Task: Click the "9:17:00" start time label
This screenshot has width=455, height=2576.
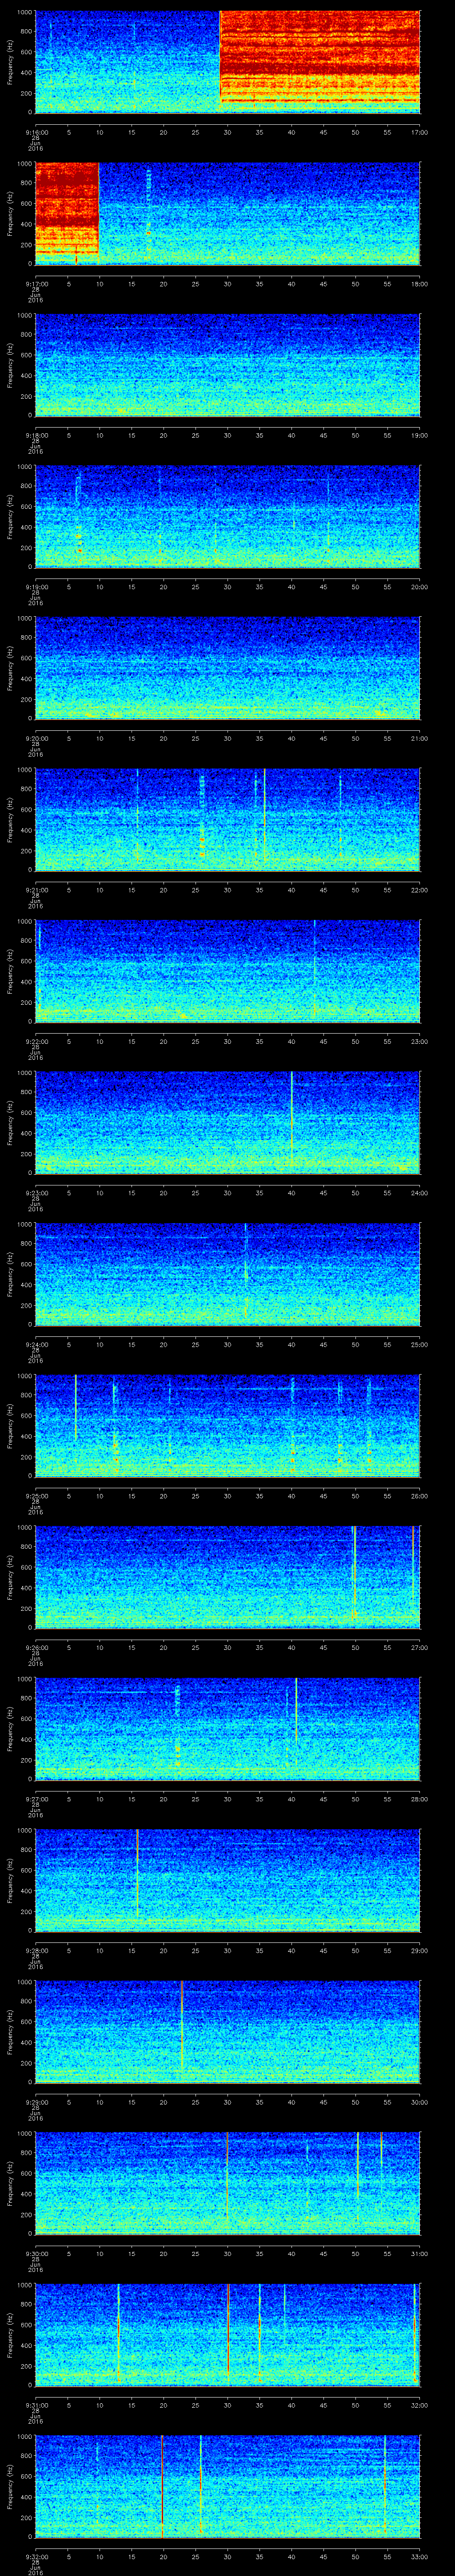Action: point(36,284)
